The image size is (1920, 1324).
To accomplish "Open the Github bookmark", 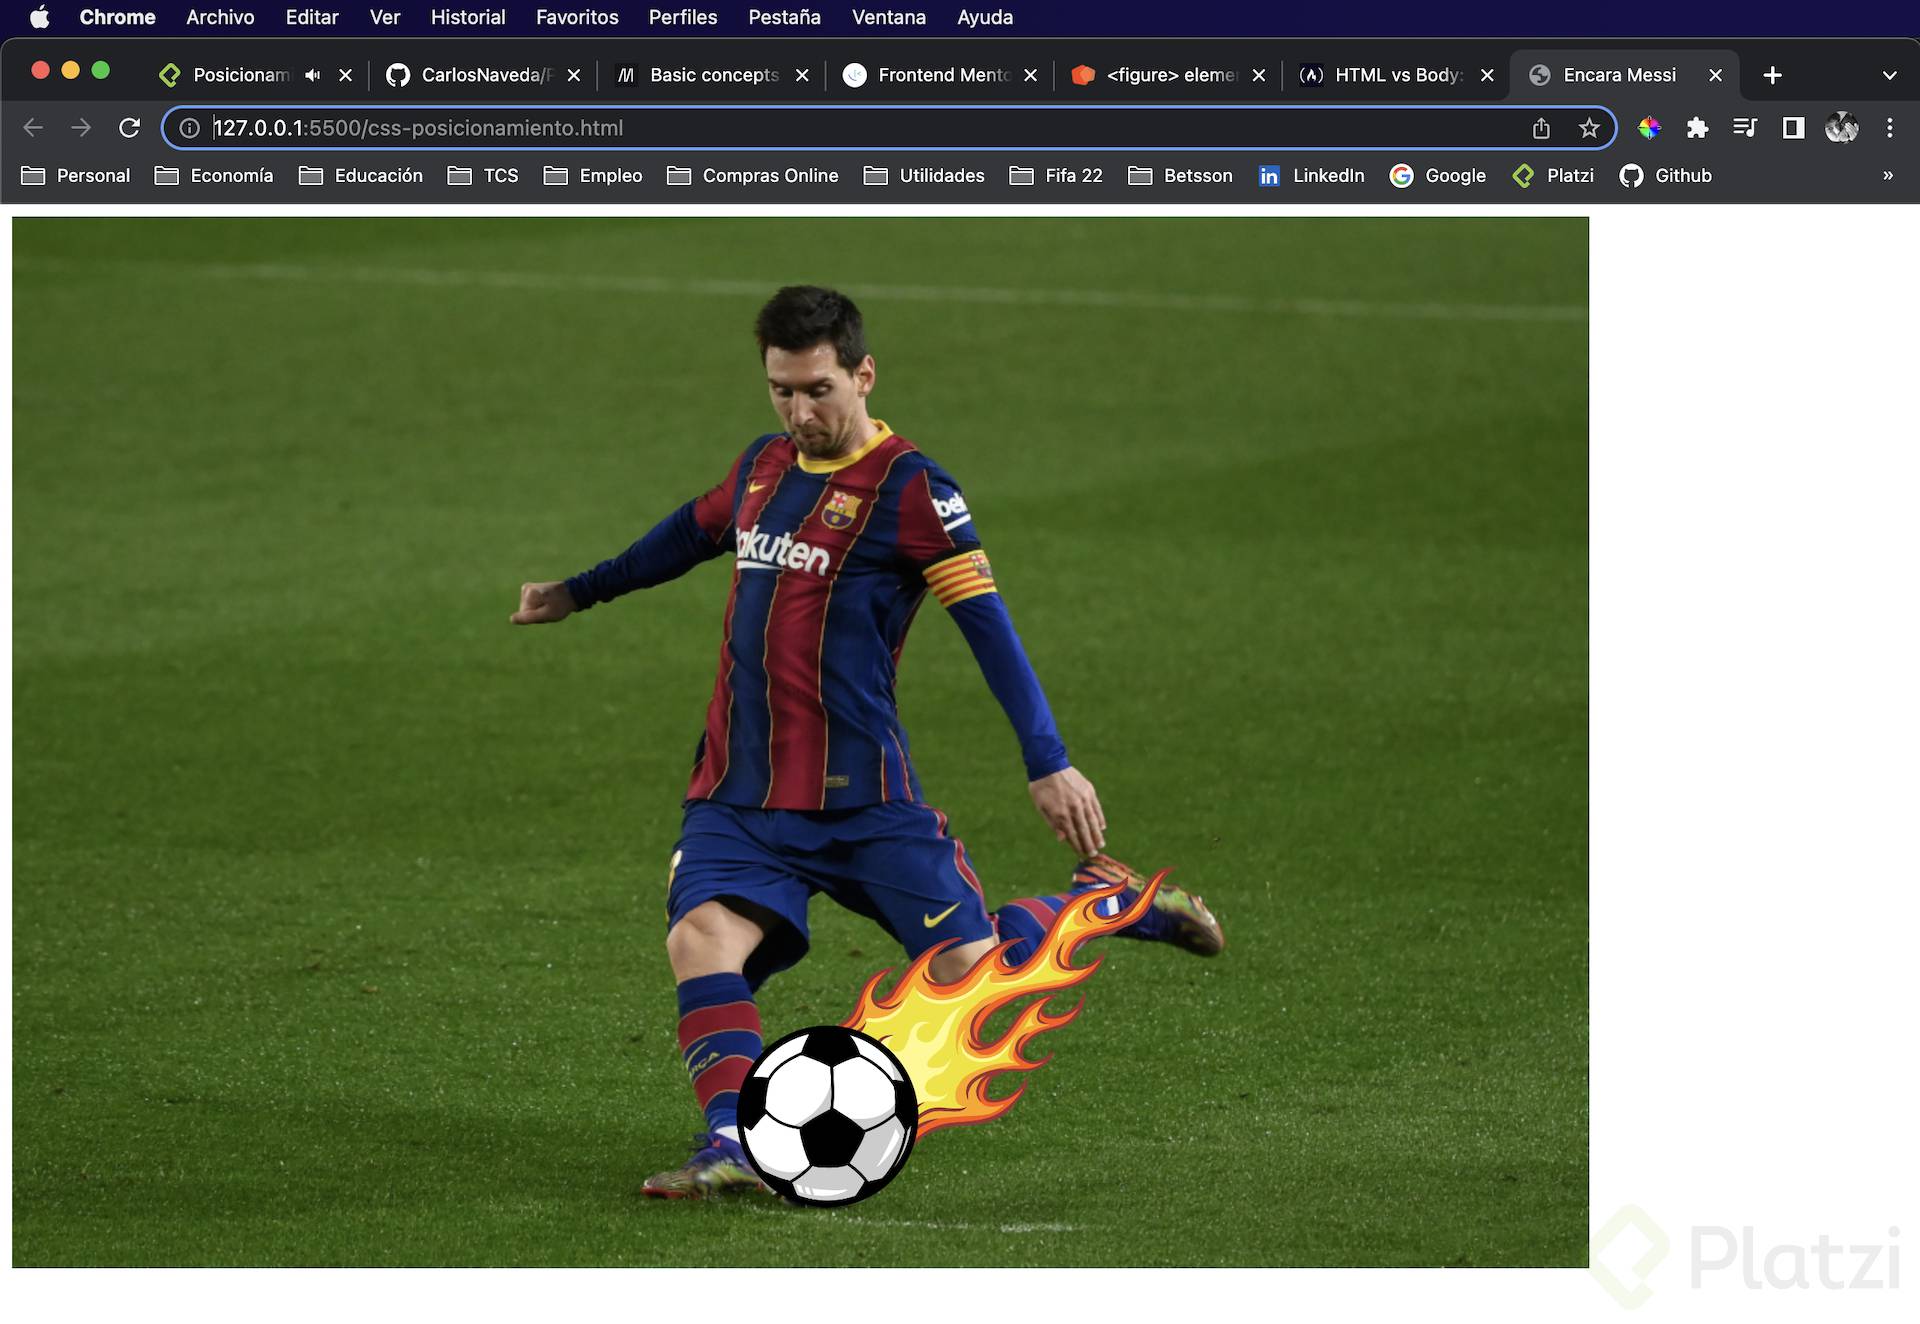I will point(1665,176).
